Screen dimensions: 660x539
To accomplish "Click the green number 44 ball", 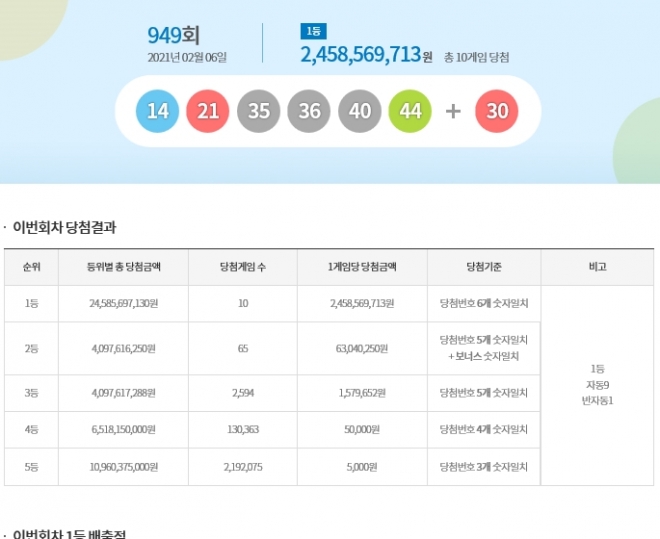I will click(x=410, y=111).
